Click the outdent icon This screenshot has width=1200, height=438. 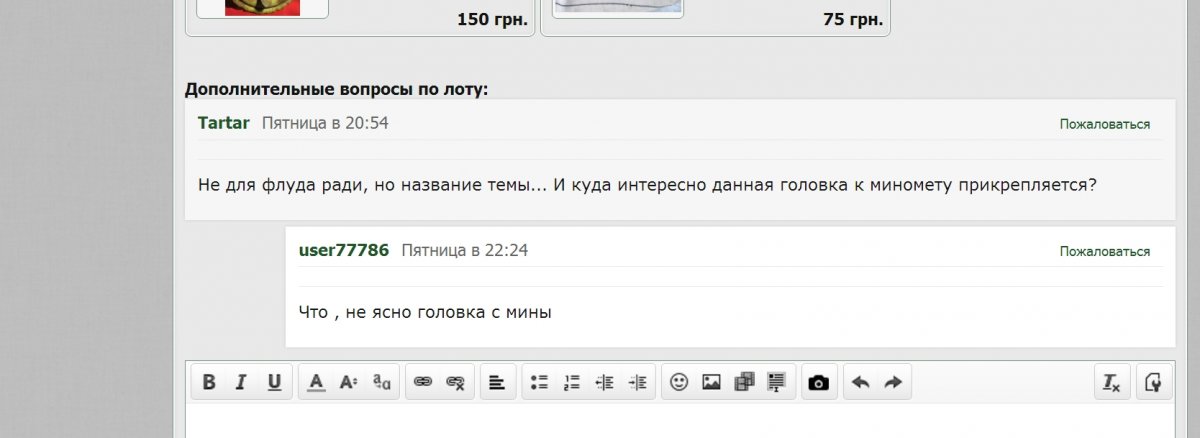click(604, 382)
